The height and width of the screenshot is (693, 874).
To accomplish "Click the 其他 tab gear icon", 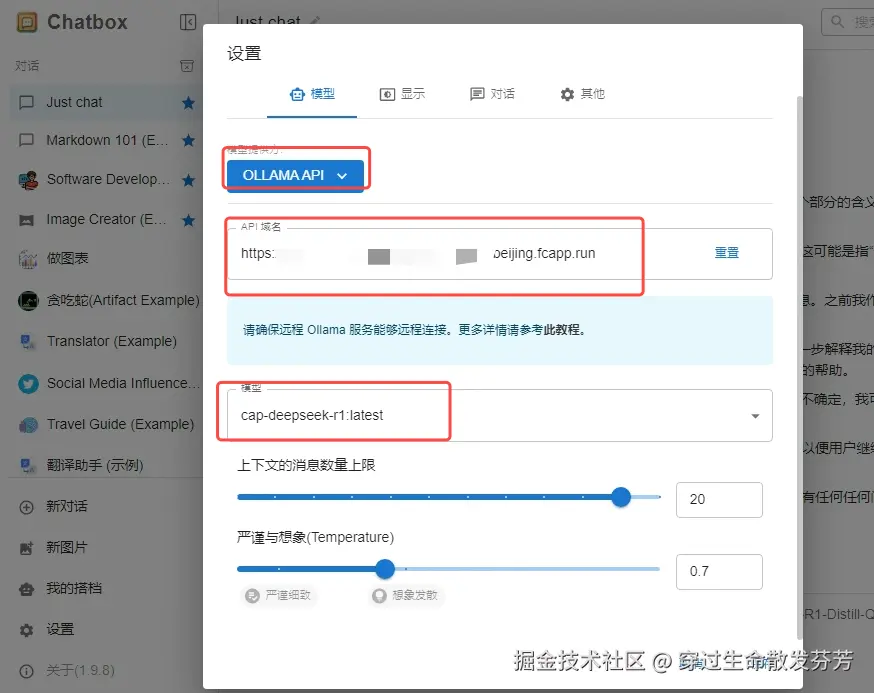I will pyautogui.click(x=567, y=95).
